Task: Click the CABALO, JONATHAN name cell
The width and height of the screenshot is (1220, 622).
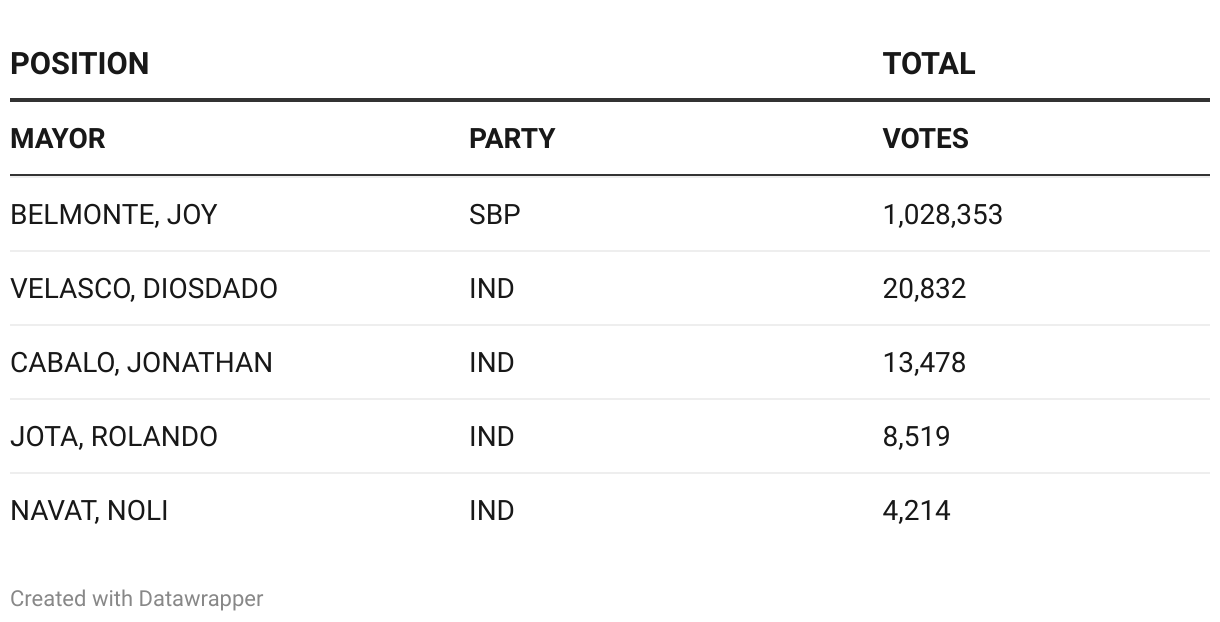Action: (x=141, y=362)
